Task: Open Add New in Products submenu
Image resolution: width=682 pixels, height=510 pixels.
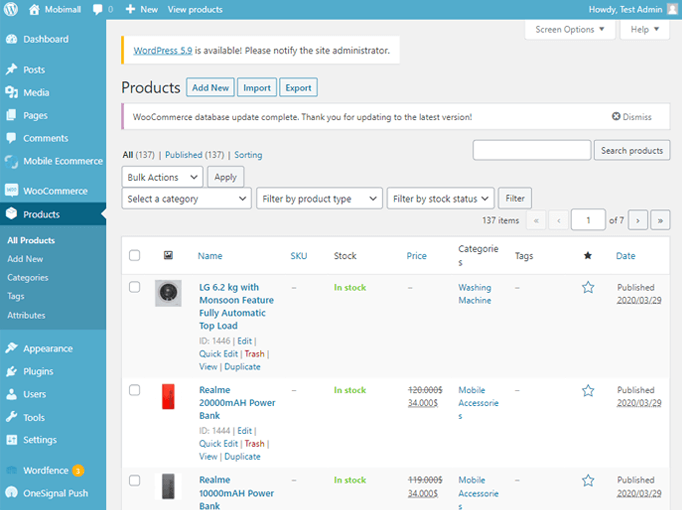Action: tap(25, 259)
